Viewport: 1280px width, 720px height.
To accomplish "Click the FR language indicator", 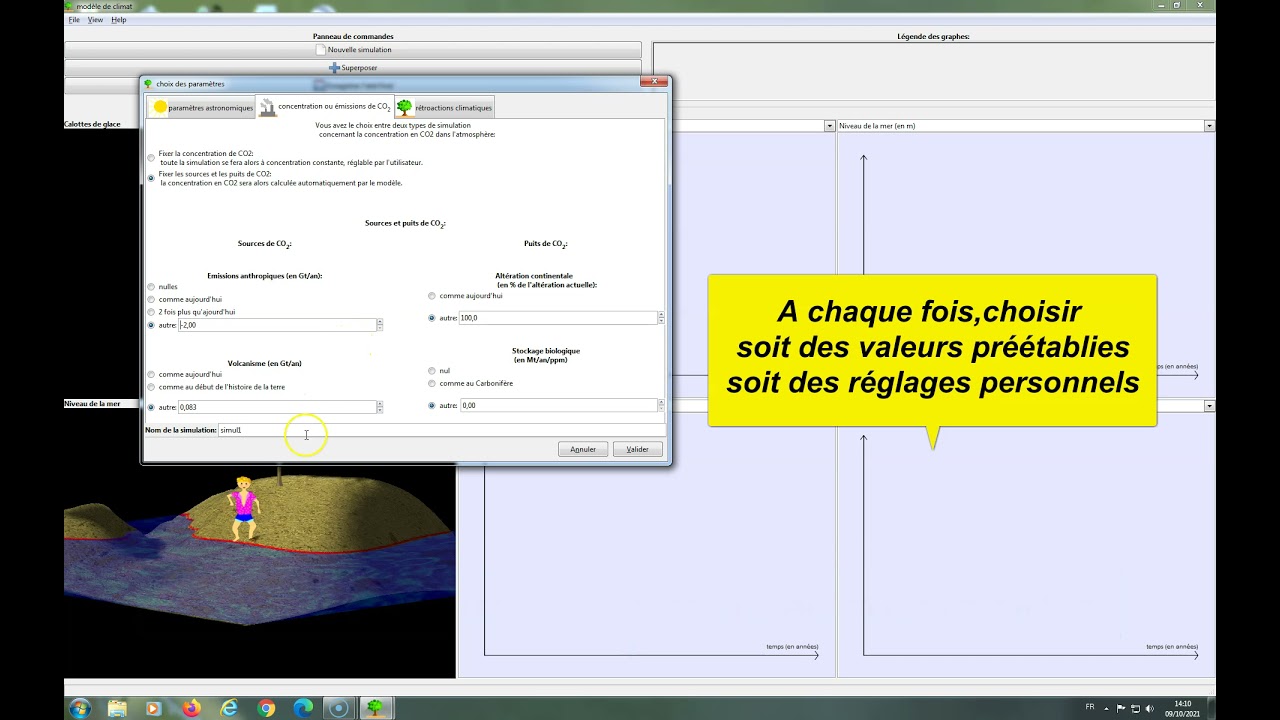I will click(x=1090, y=707).
